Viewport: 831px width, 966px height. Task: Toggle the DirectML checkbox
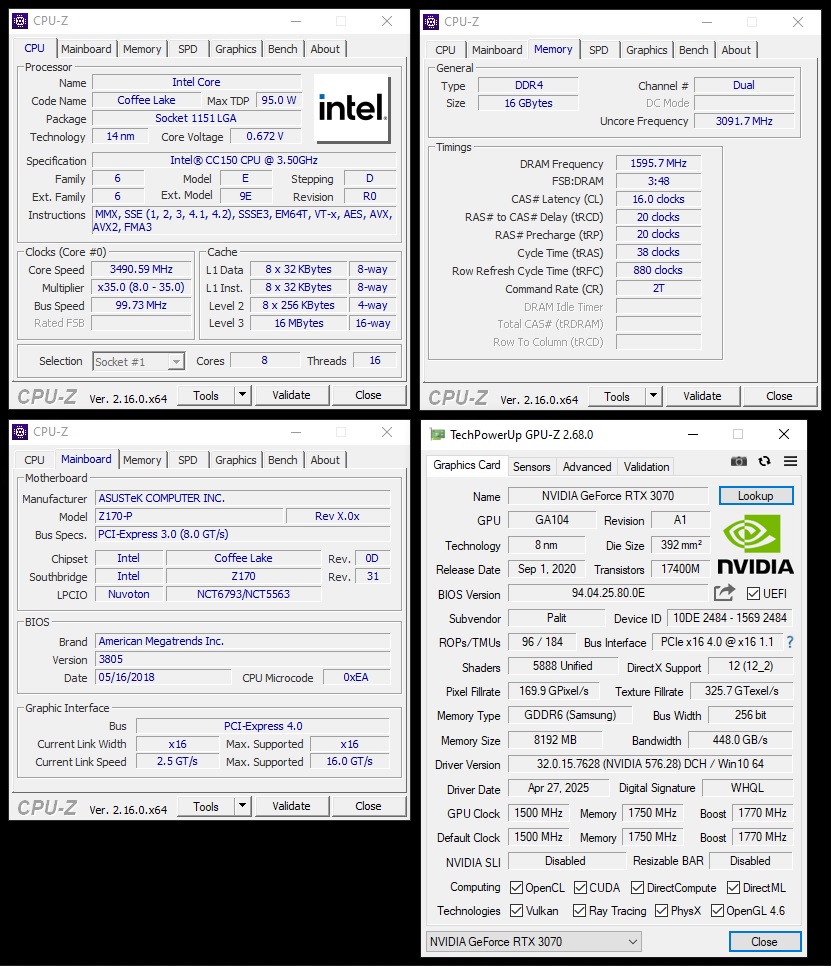coord(733,888)
